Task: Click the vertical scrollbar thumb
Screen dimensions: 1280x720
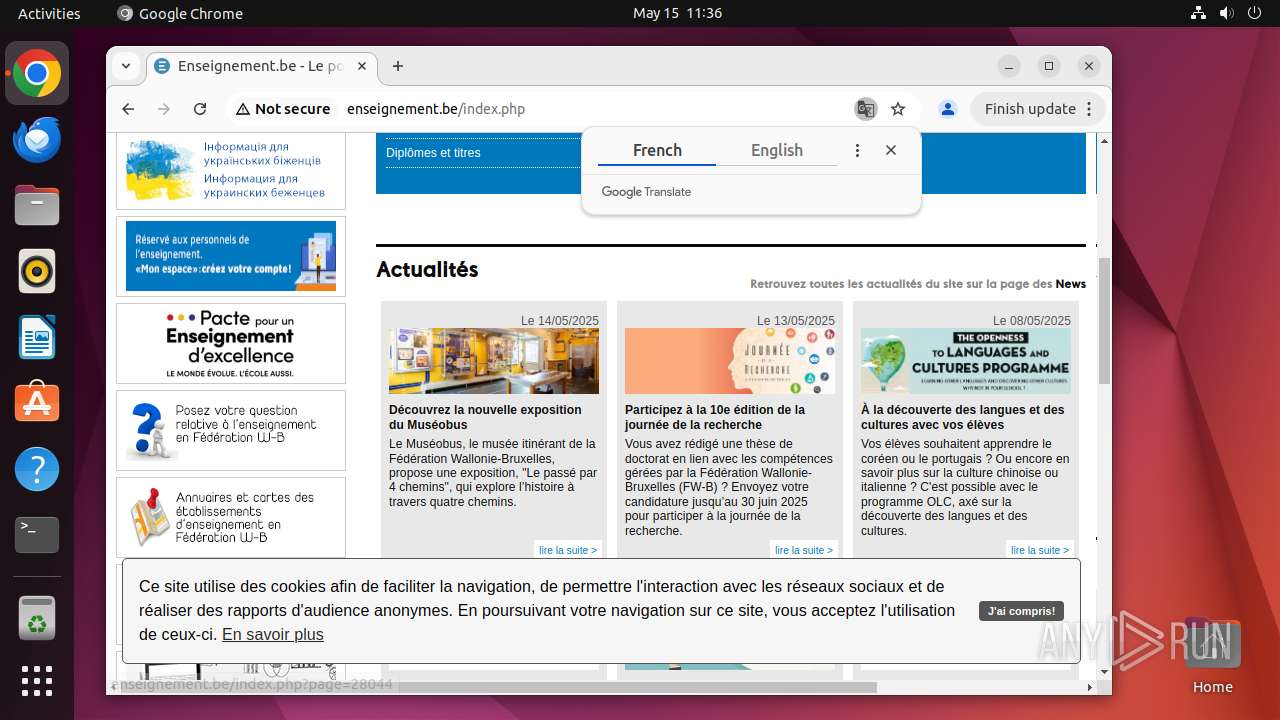Action: click(1104, 321)
